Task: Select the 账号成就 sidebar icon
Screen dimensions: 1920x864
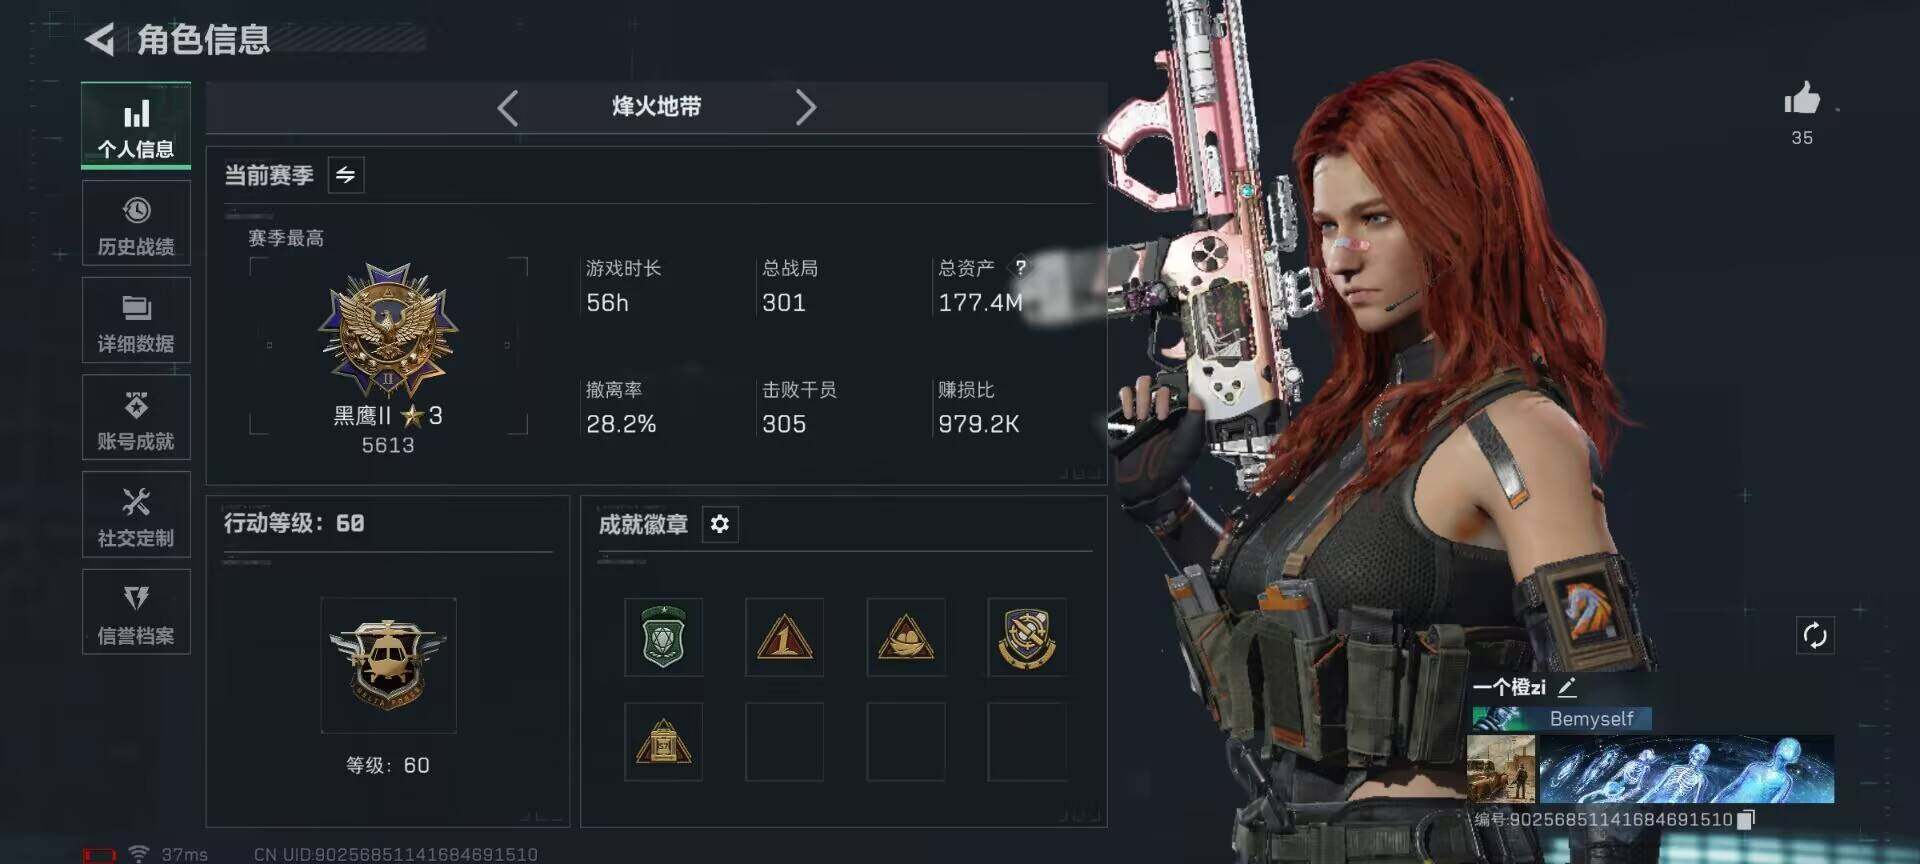Action: point(136,418)
